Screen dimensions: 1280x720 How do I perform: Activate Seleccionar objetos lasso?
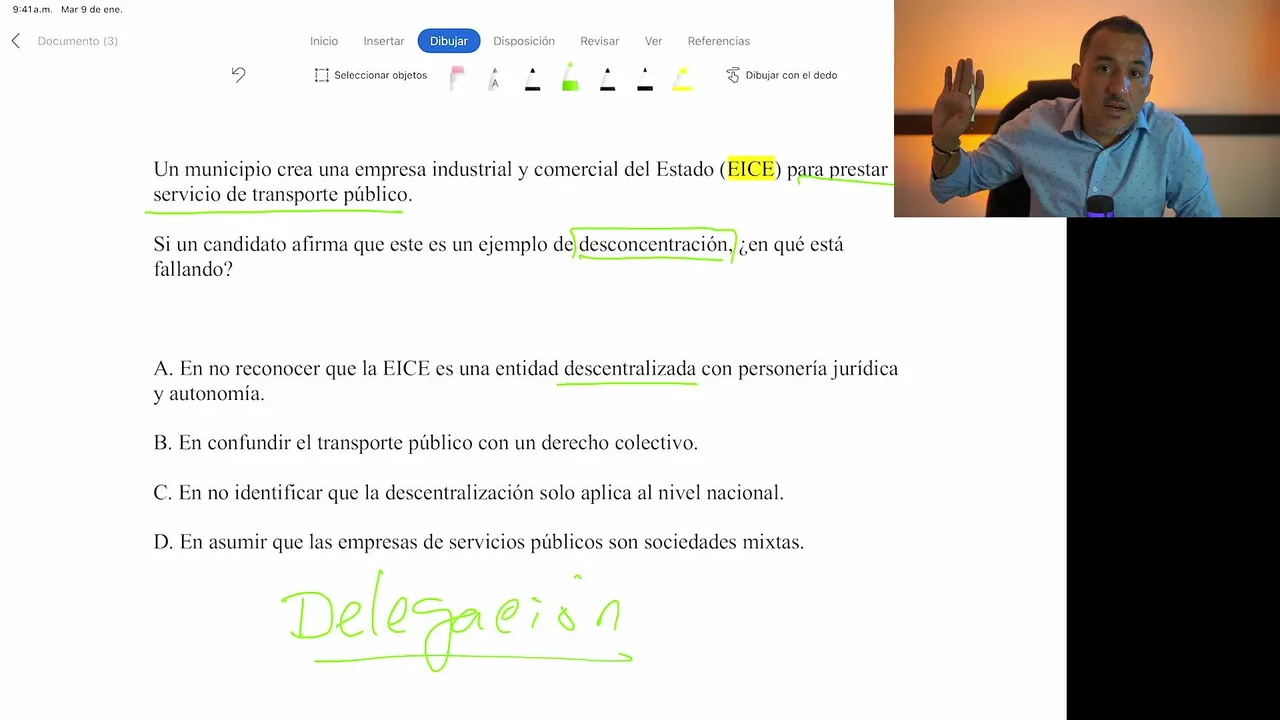pyautogui.click(x=370, y=75)
